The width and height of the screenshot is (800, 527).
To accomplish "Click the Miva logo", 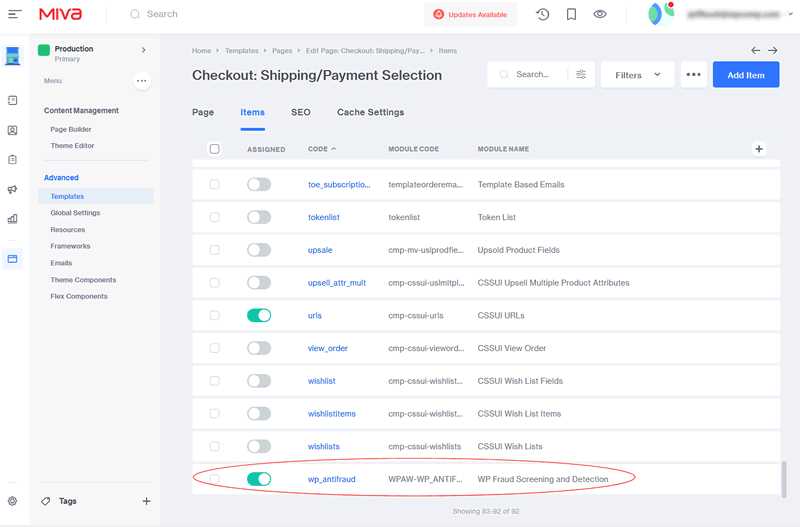I will coord(60,14).
